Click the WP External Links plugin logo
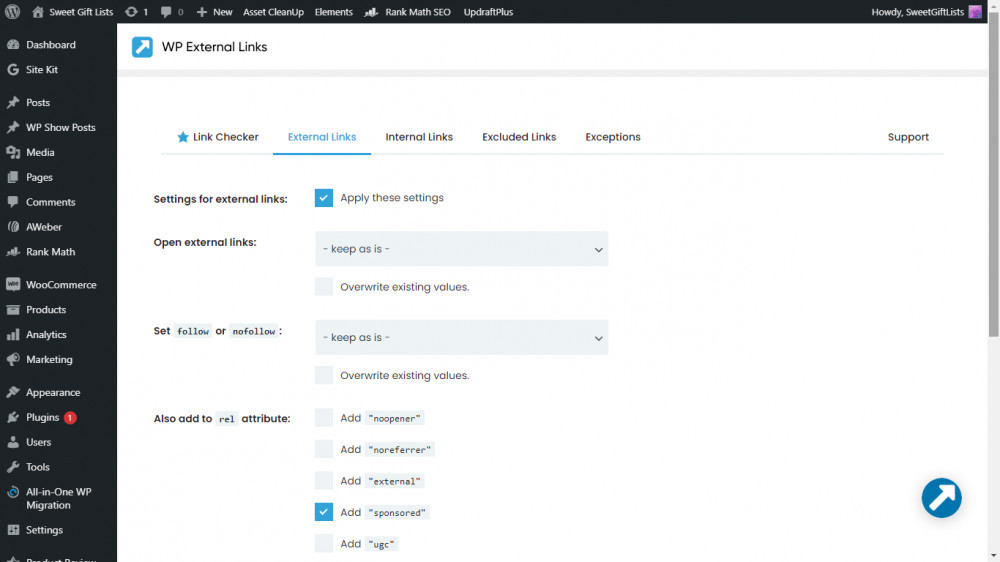 [142, 47]
